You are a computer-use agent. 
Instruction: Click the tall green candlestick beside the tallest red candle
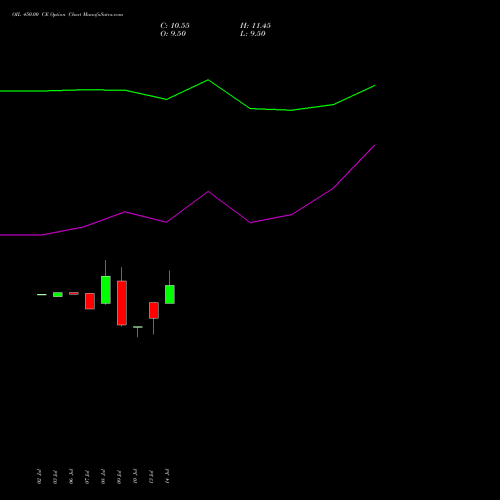click(106, 290)
